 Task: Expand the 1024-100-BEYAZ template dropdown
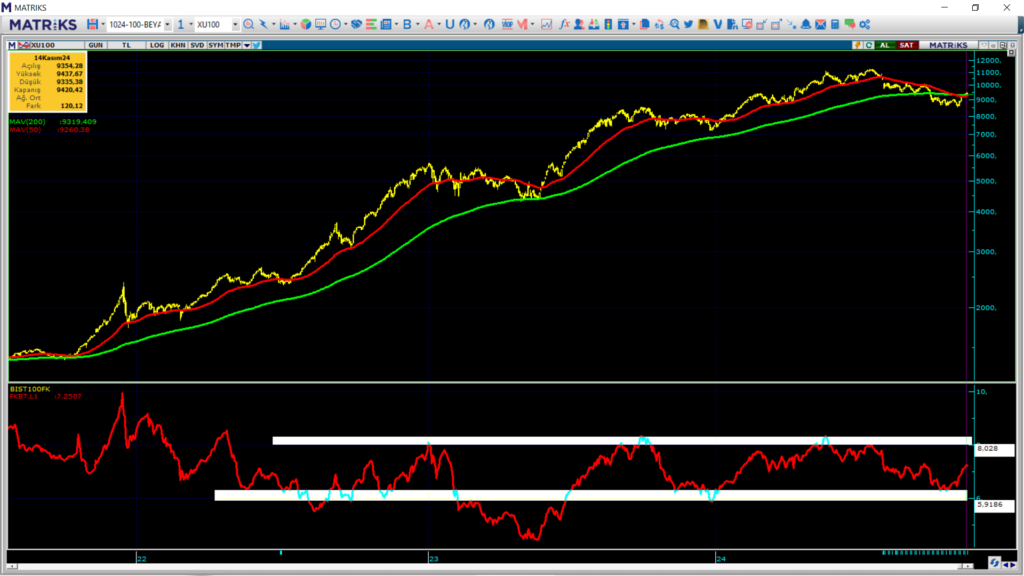[166, 24]
